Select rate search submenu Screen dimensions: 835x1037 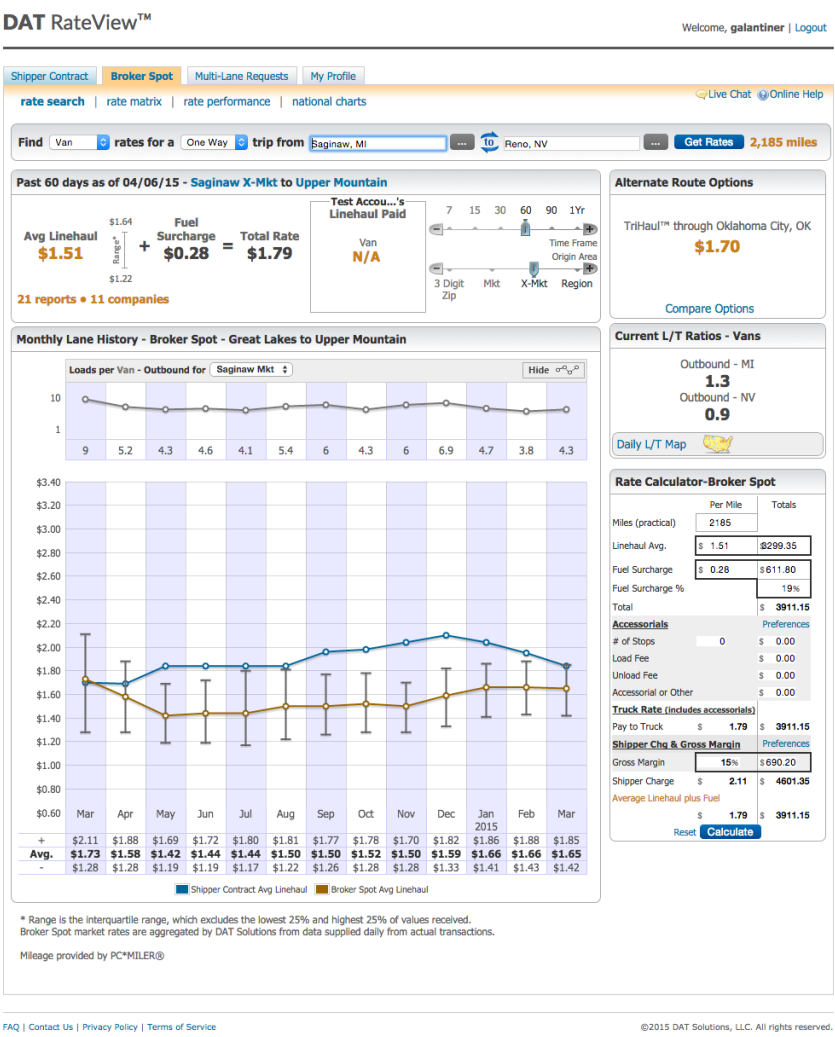click(52, 101)
